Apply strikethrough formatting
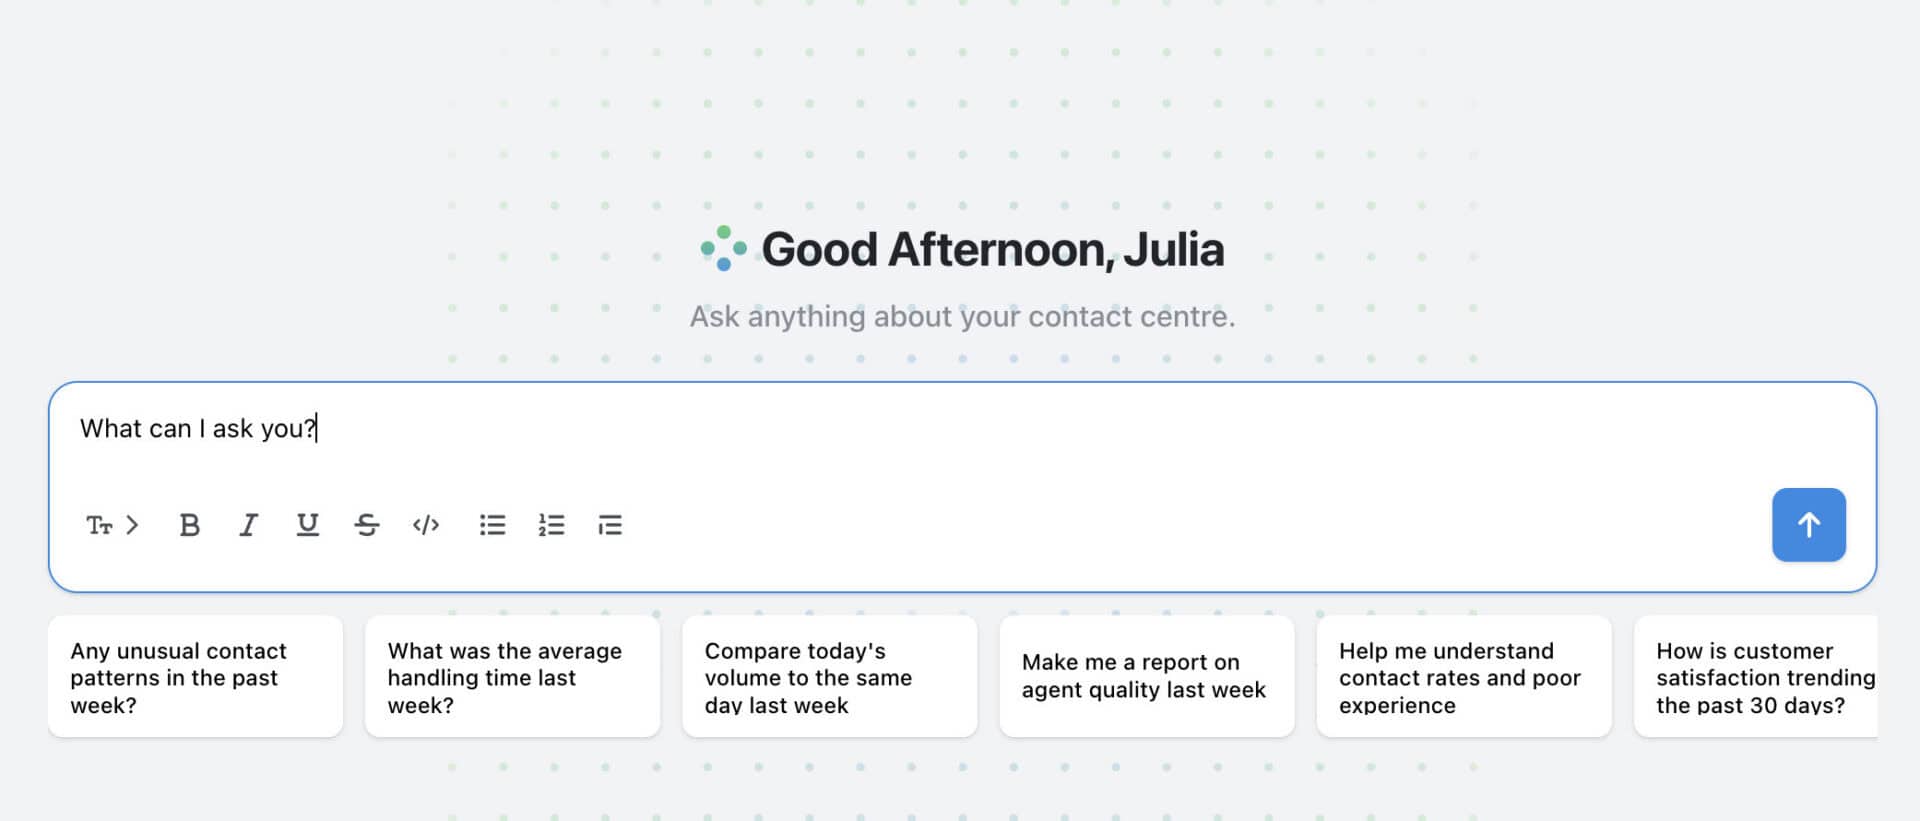This screenshot has height=821, width=1920. [x=366, y=525]
